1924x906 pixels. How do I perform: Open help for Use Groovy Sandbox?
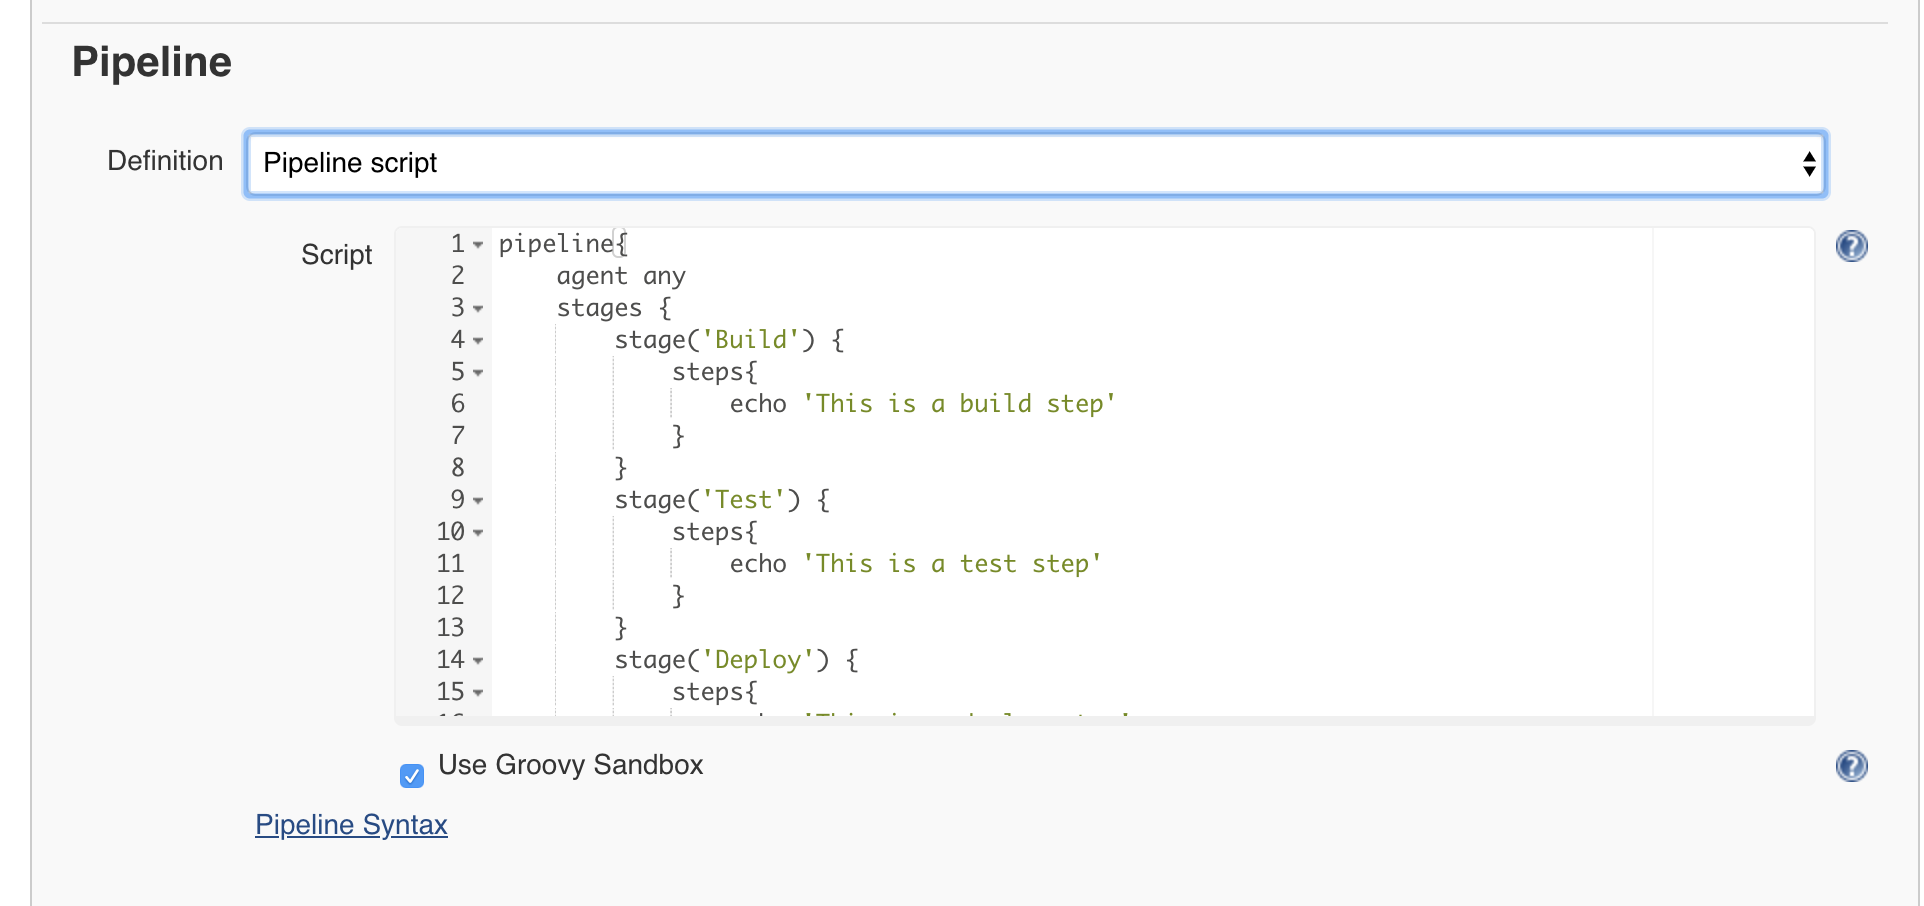(1851, 766)
